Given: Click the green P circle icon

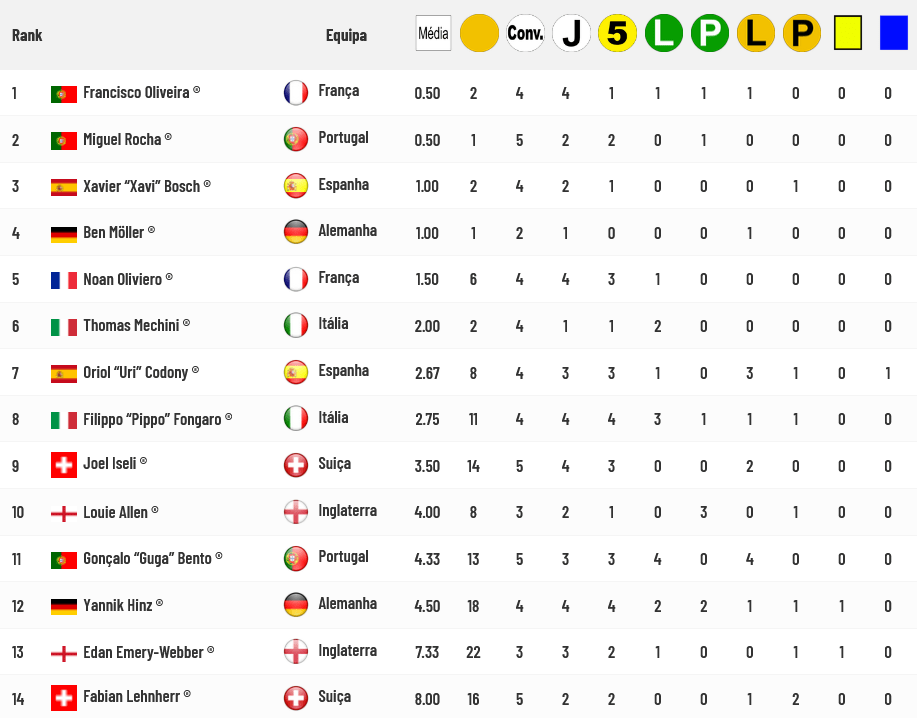Looking at the screenshot, I should tap(710, 33).
